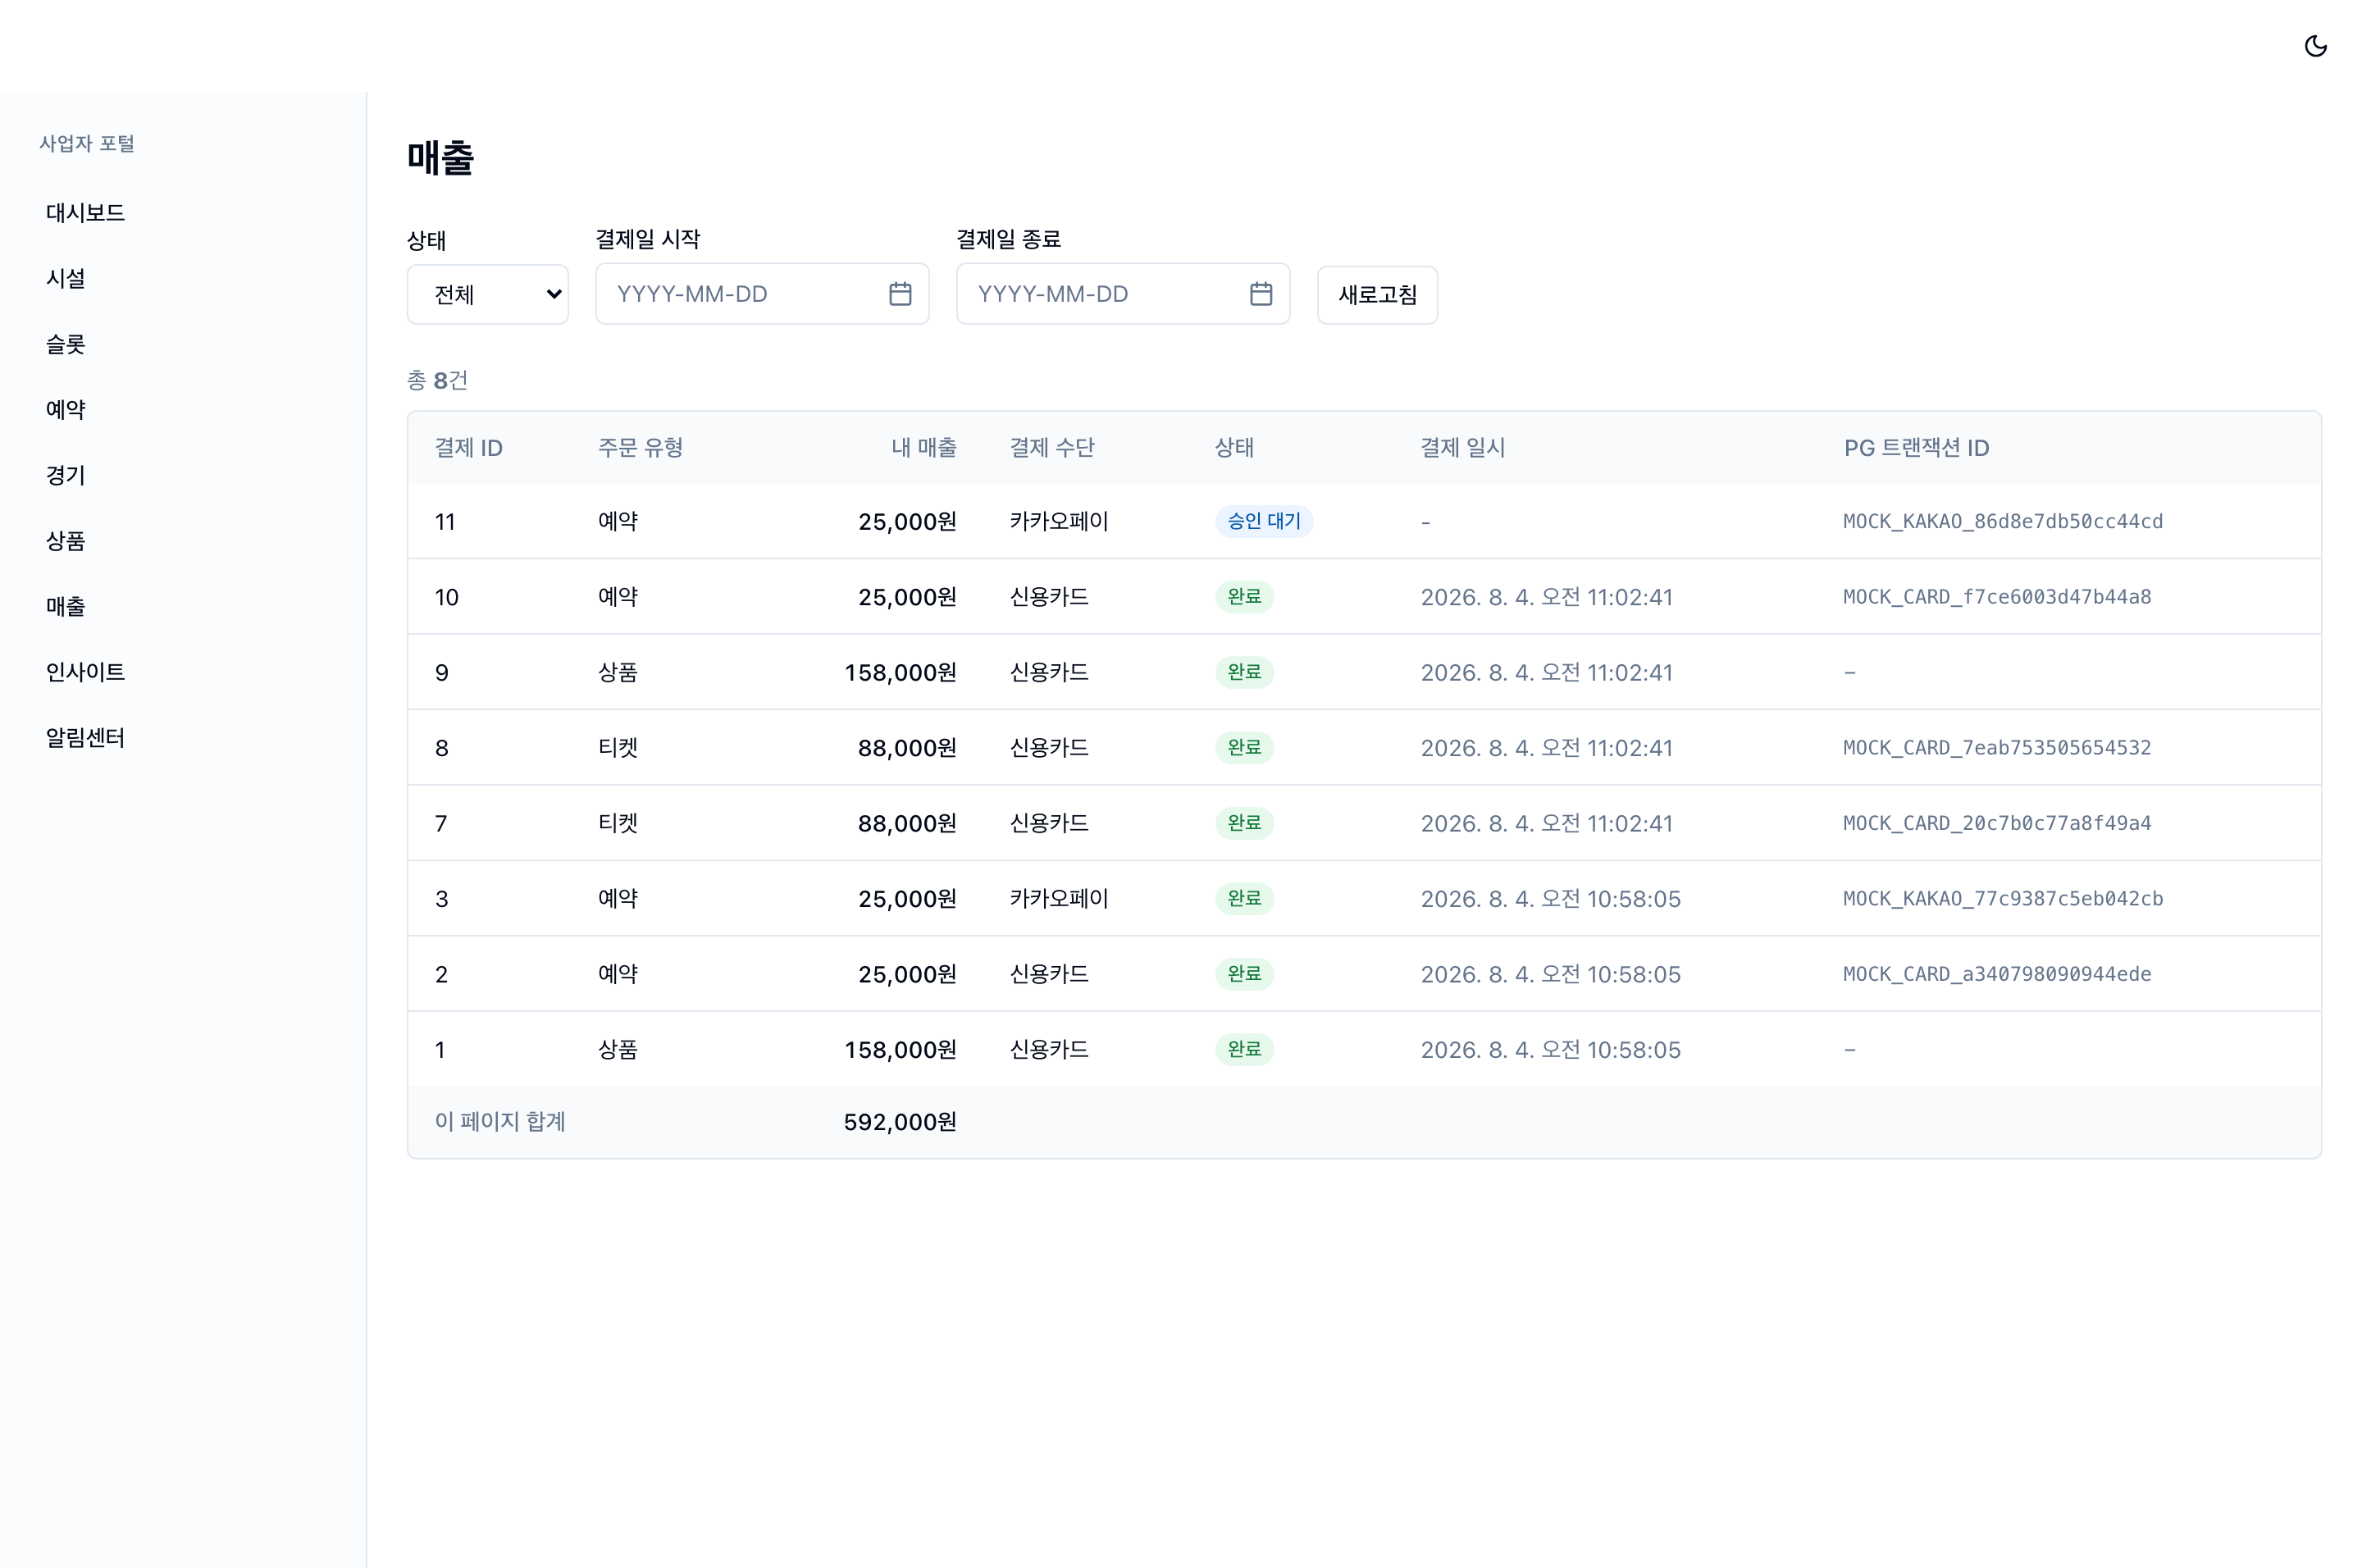The width and height of the screenshot is (2362, 1568).
Task: Select transaction MOCK_CARD_7eab753505654532
Action: [x=1997, y=748]
